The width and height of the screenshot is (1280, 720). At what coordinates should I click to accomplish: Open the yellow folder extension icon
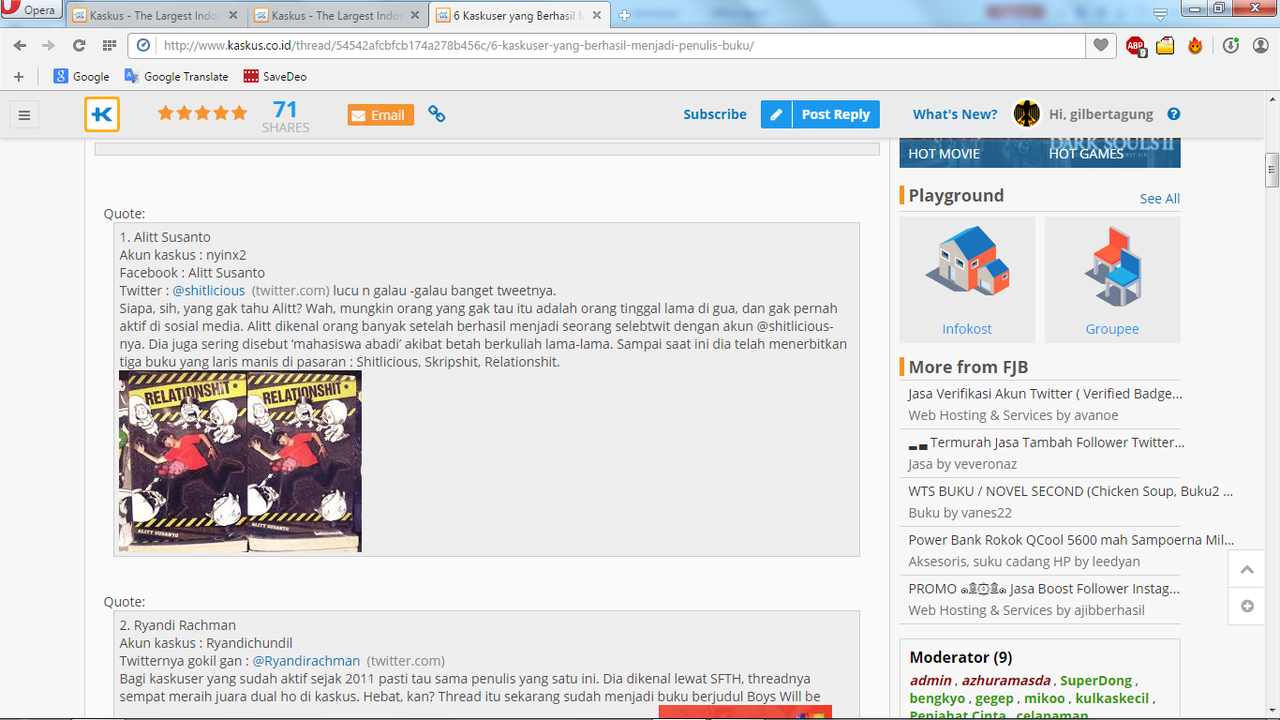[1165, 46]
